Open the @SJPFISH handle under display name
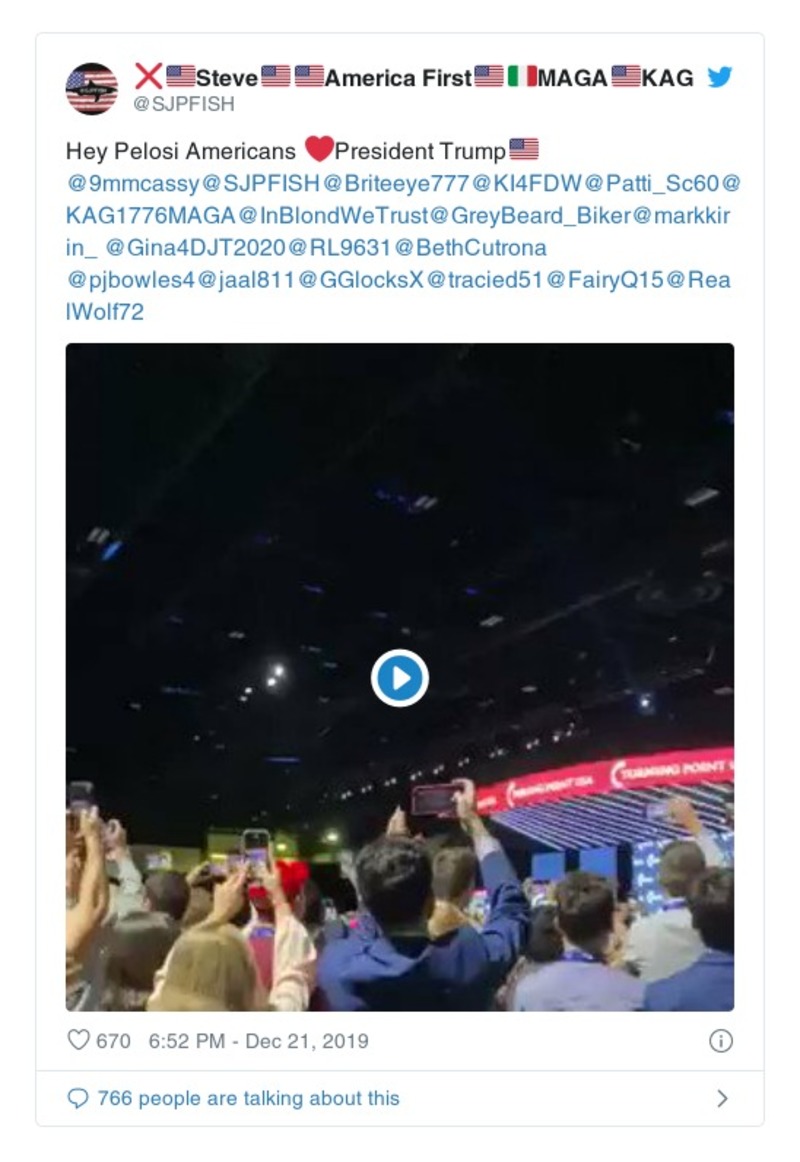This screenshot has height=1162, width=800. coord(184,104)
